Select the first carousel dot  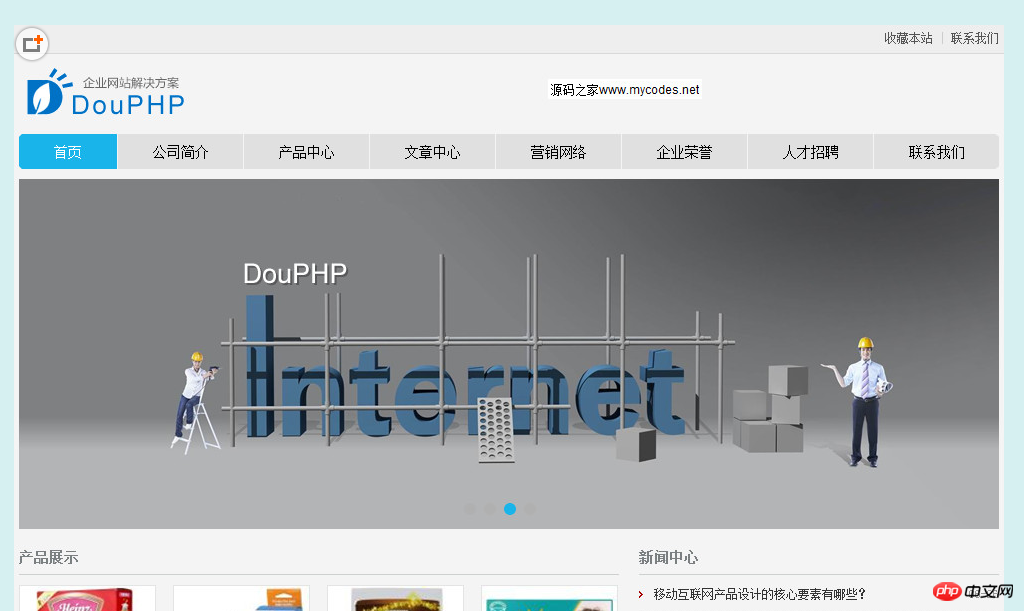[469, 509]
